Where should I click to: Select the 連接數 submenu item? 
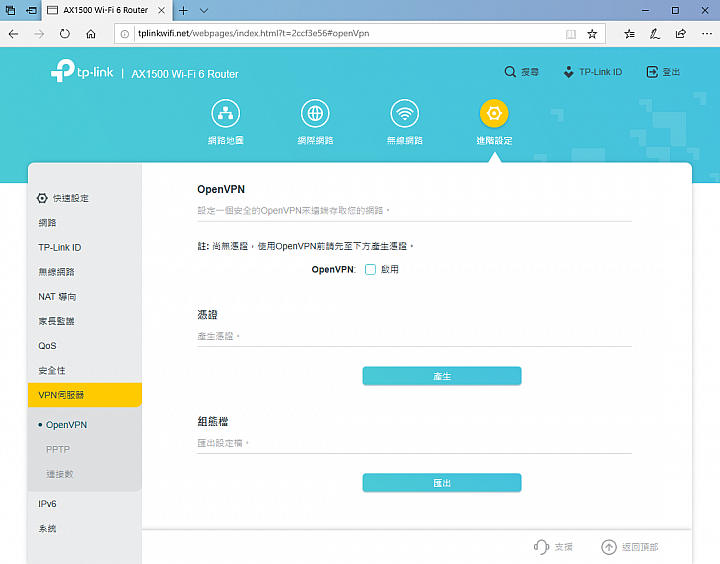[60, 474]
